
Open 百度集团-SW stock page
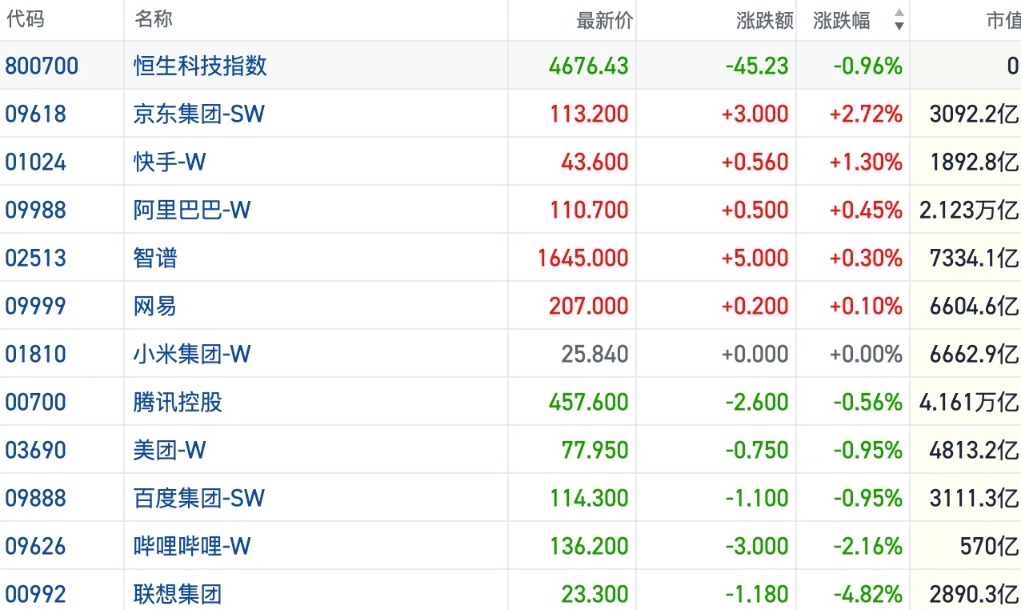click(x=199, y=498)
